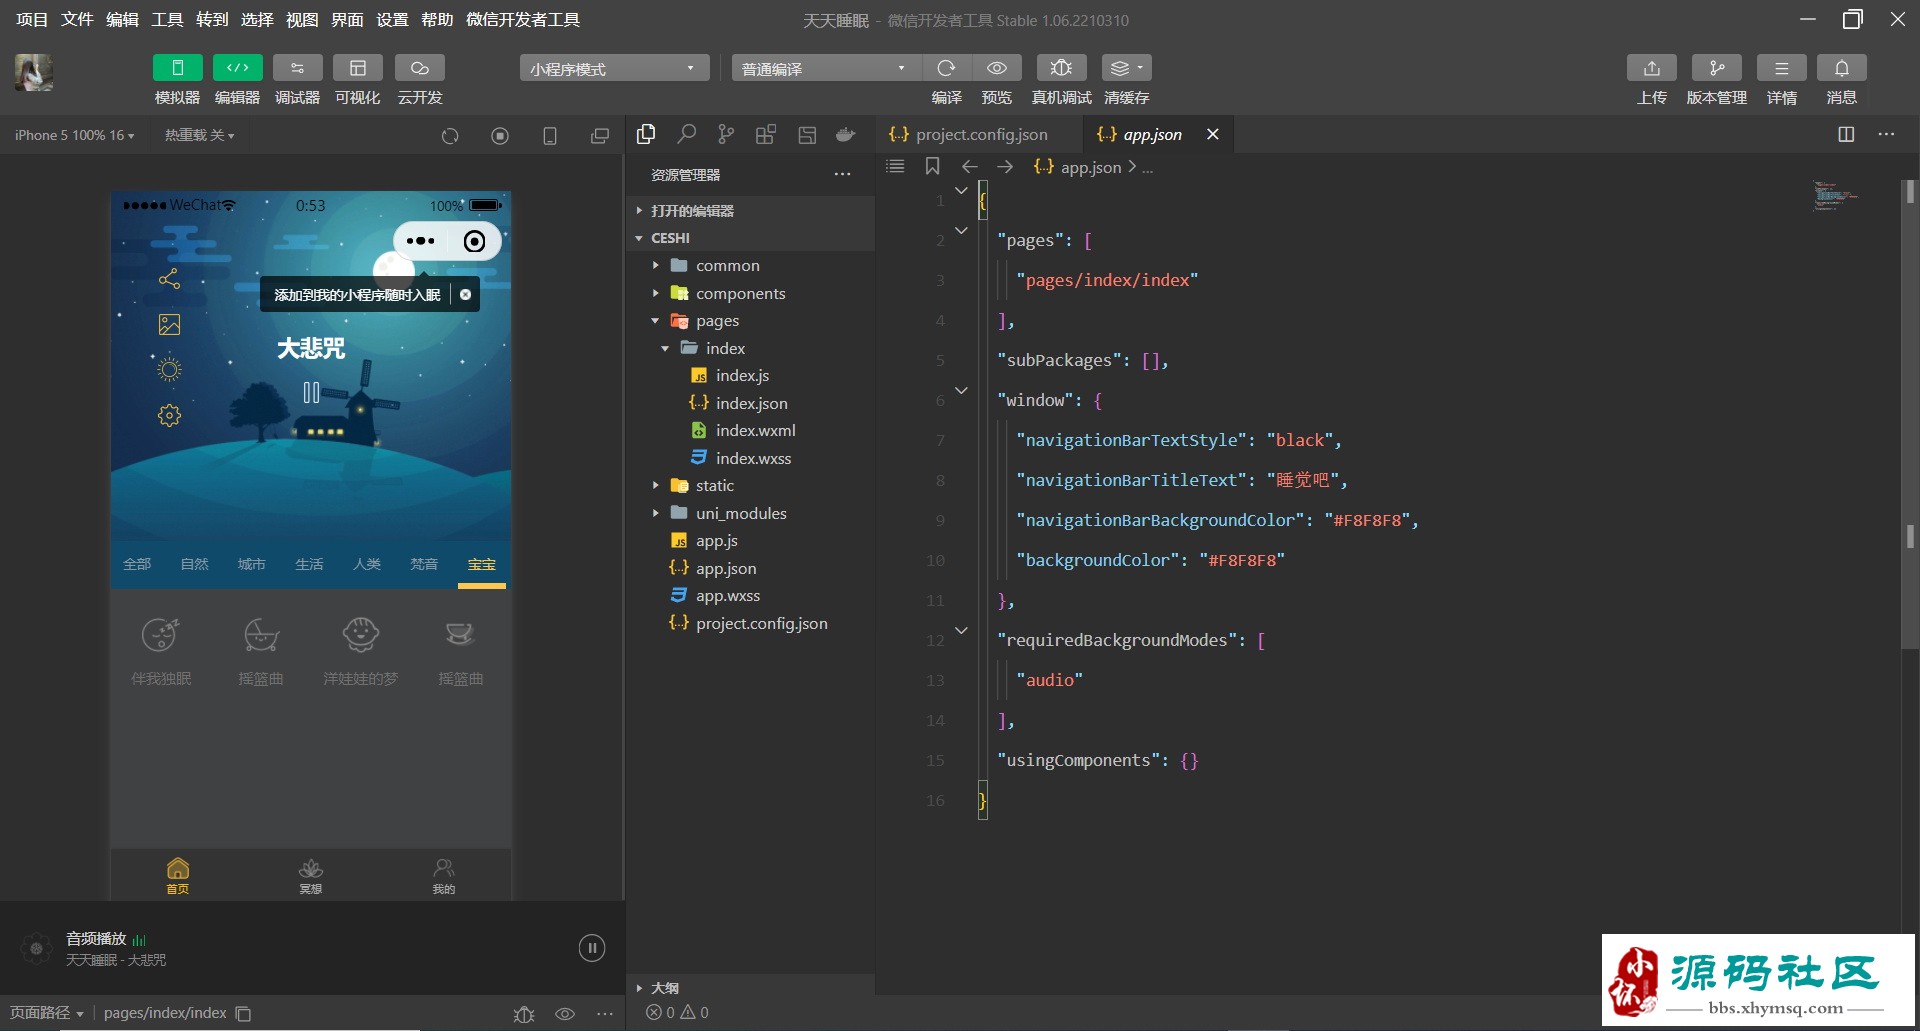Click the 编译 compile refresh icon

(946, 68)
